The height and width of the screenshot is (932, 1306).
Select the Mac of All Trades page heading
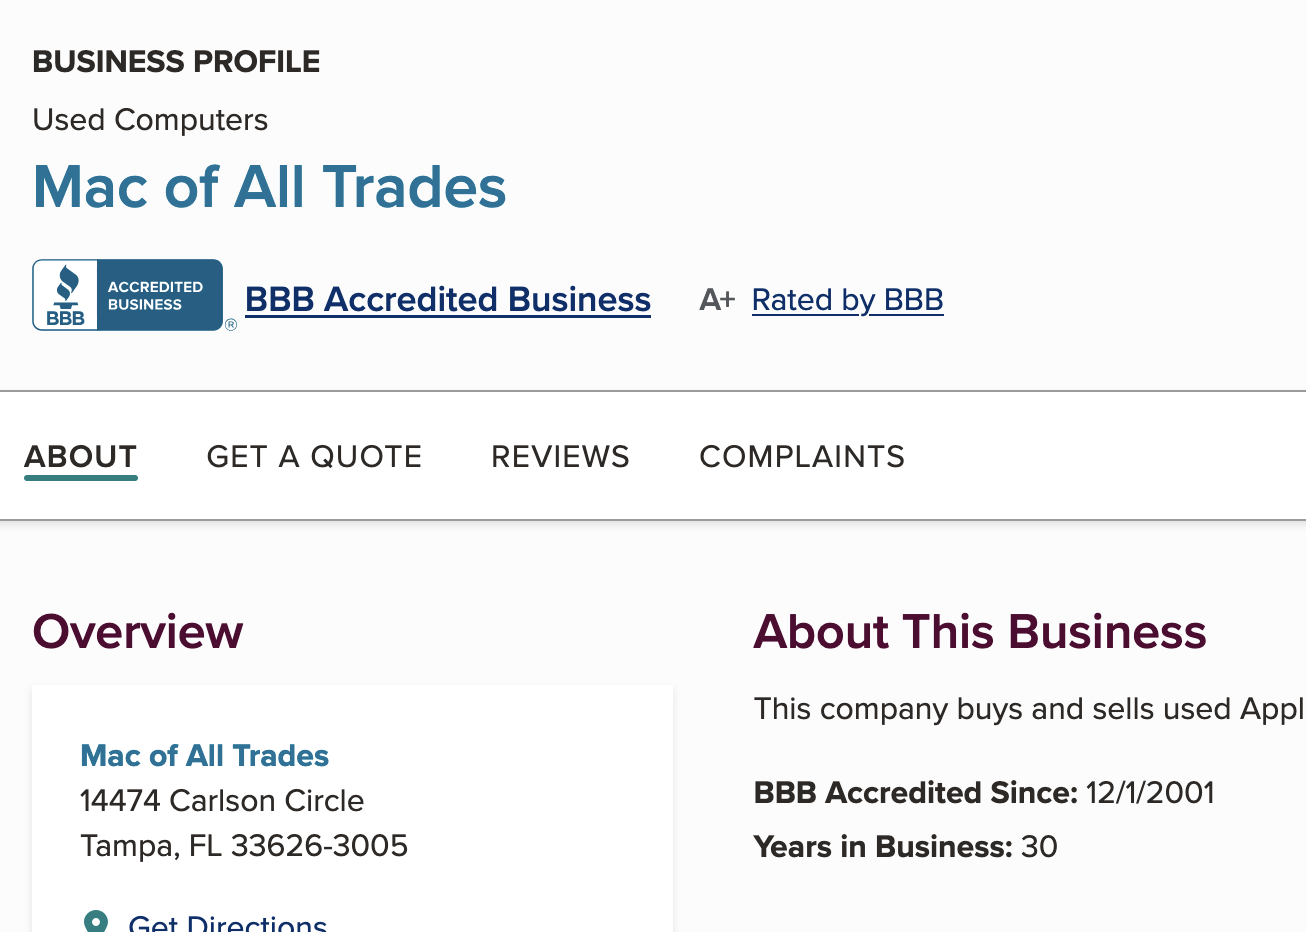tap(269, 189)
